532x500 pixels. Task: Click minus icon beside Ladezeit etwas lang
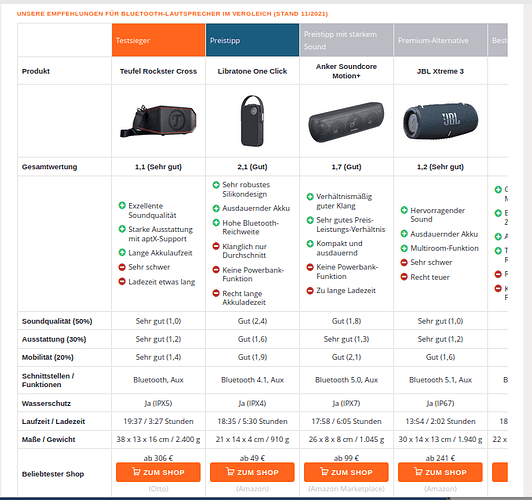pos(122,282)
